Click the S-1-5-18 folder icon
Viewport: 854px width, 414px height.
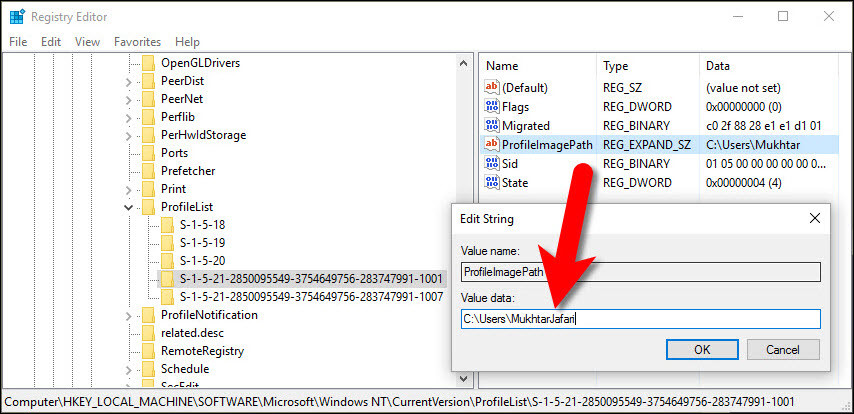click(167, 224)
